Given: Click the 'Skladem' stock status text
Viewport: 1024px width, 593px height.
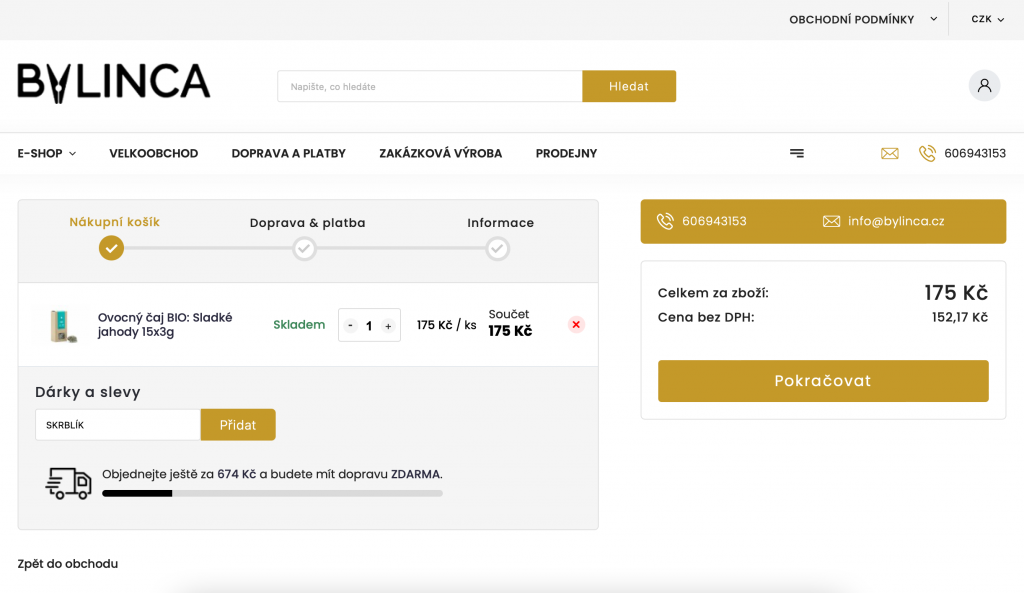Looking at the screenshot, I should click(298, 325).
